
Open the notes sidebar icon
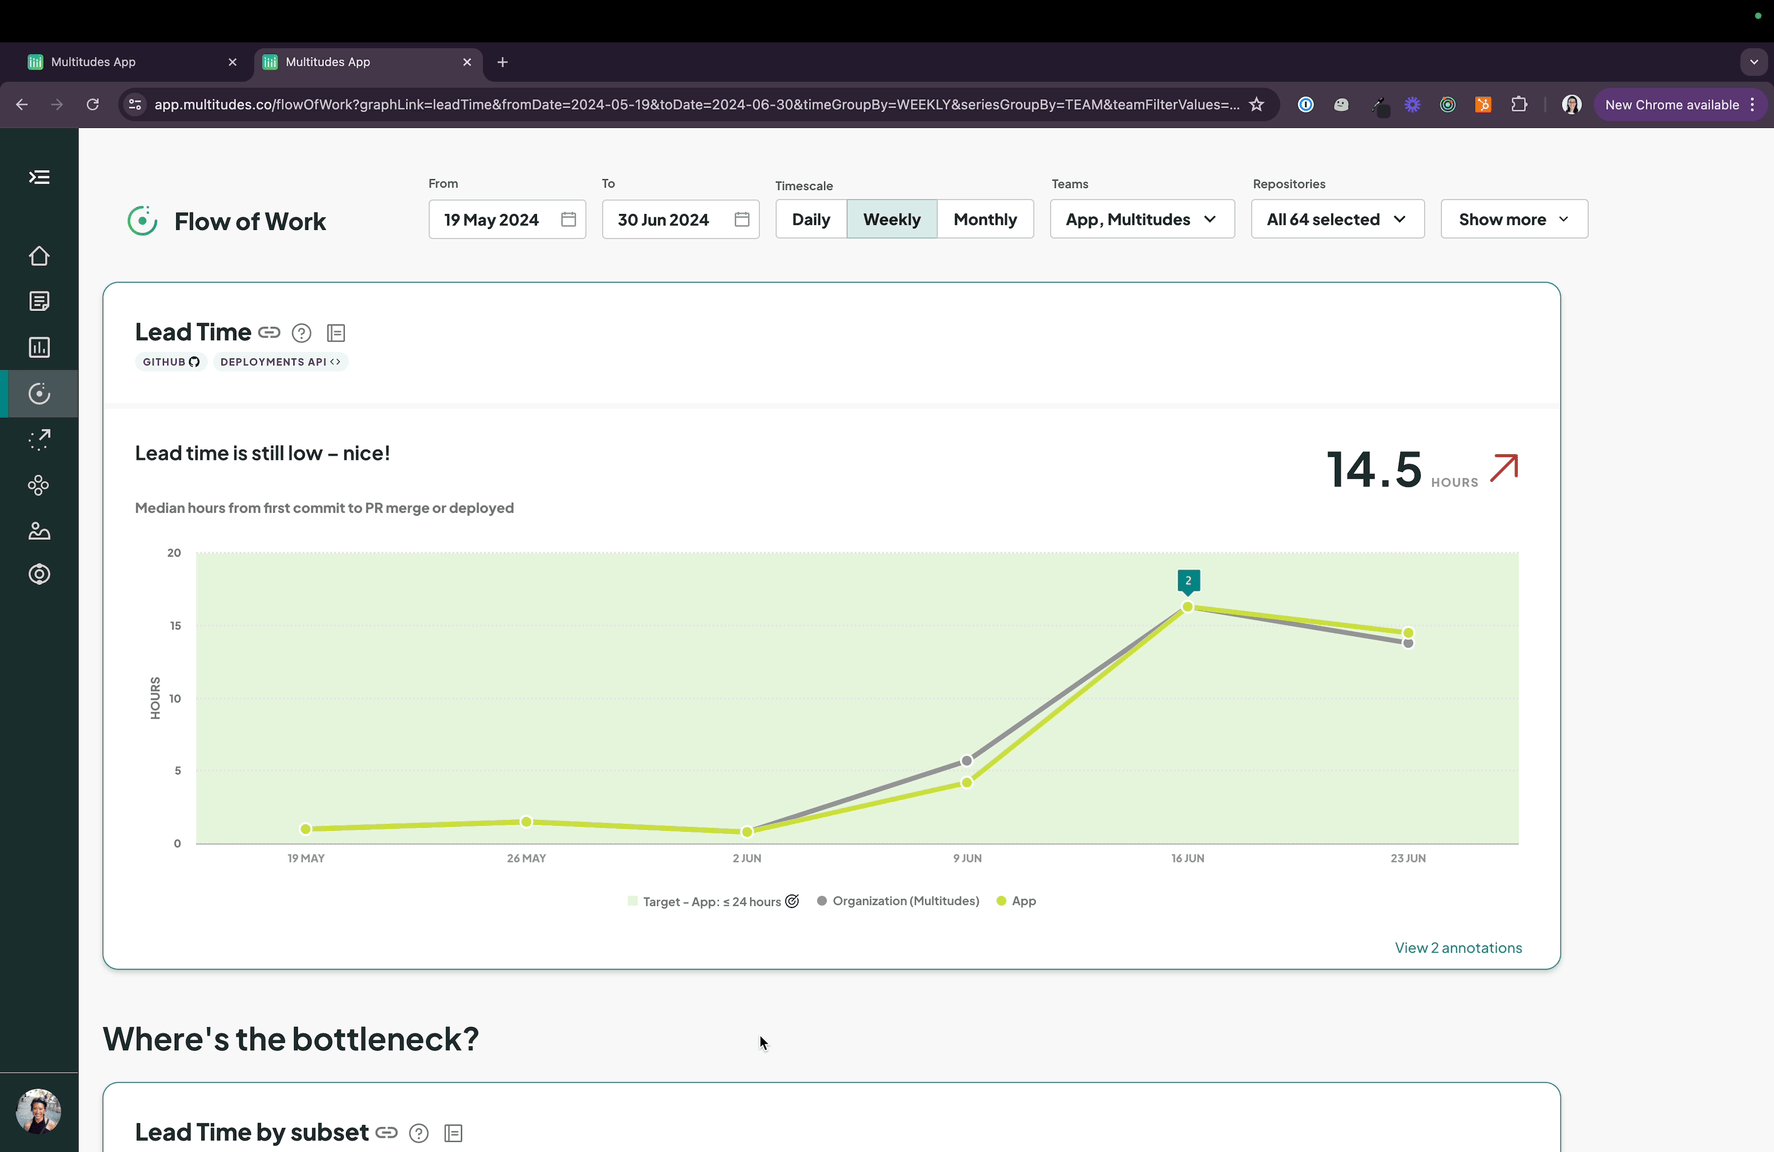point(39,300)
